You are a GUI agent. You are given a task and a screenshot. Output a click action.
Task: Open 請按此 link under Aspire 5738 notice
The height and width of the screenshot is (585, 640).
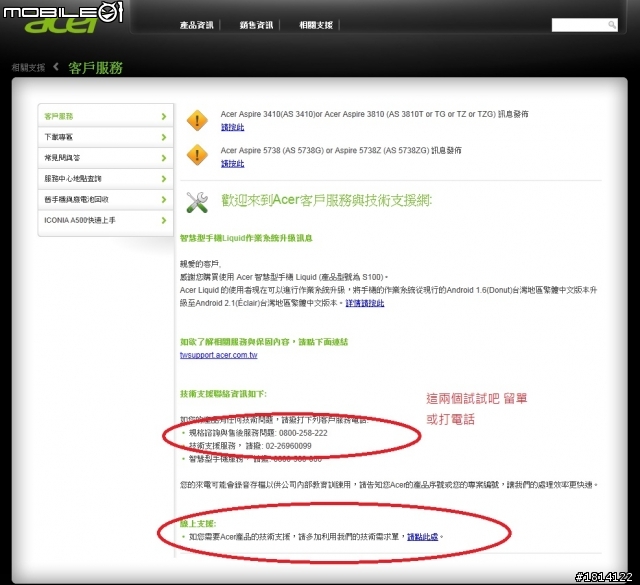click(232, 163)
